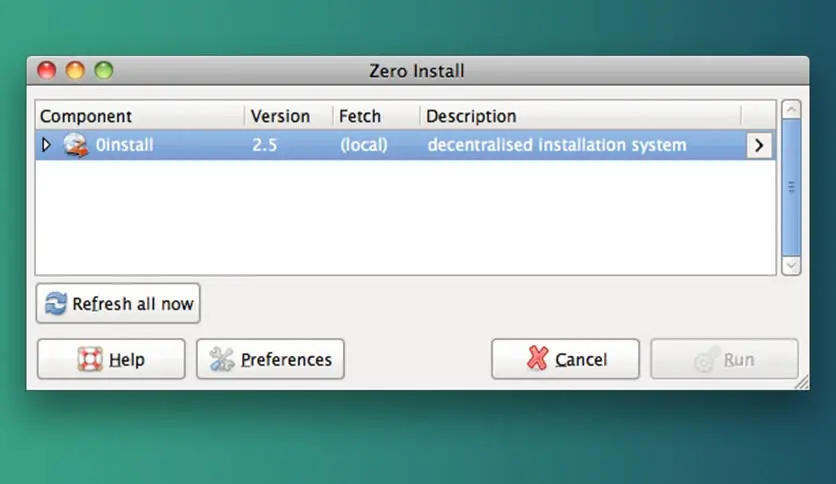Expand the 0install component tree row
836x484 pixels.
click(x=46, y=144)
